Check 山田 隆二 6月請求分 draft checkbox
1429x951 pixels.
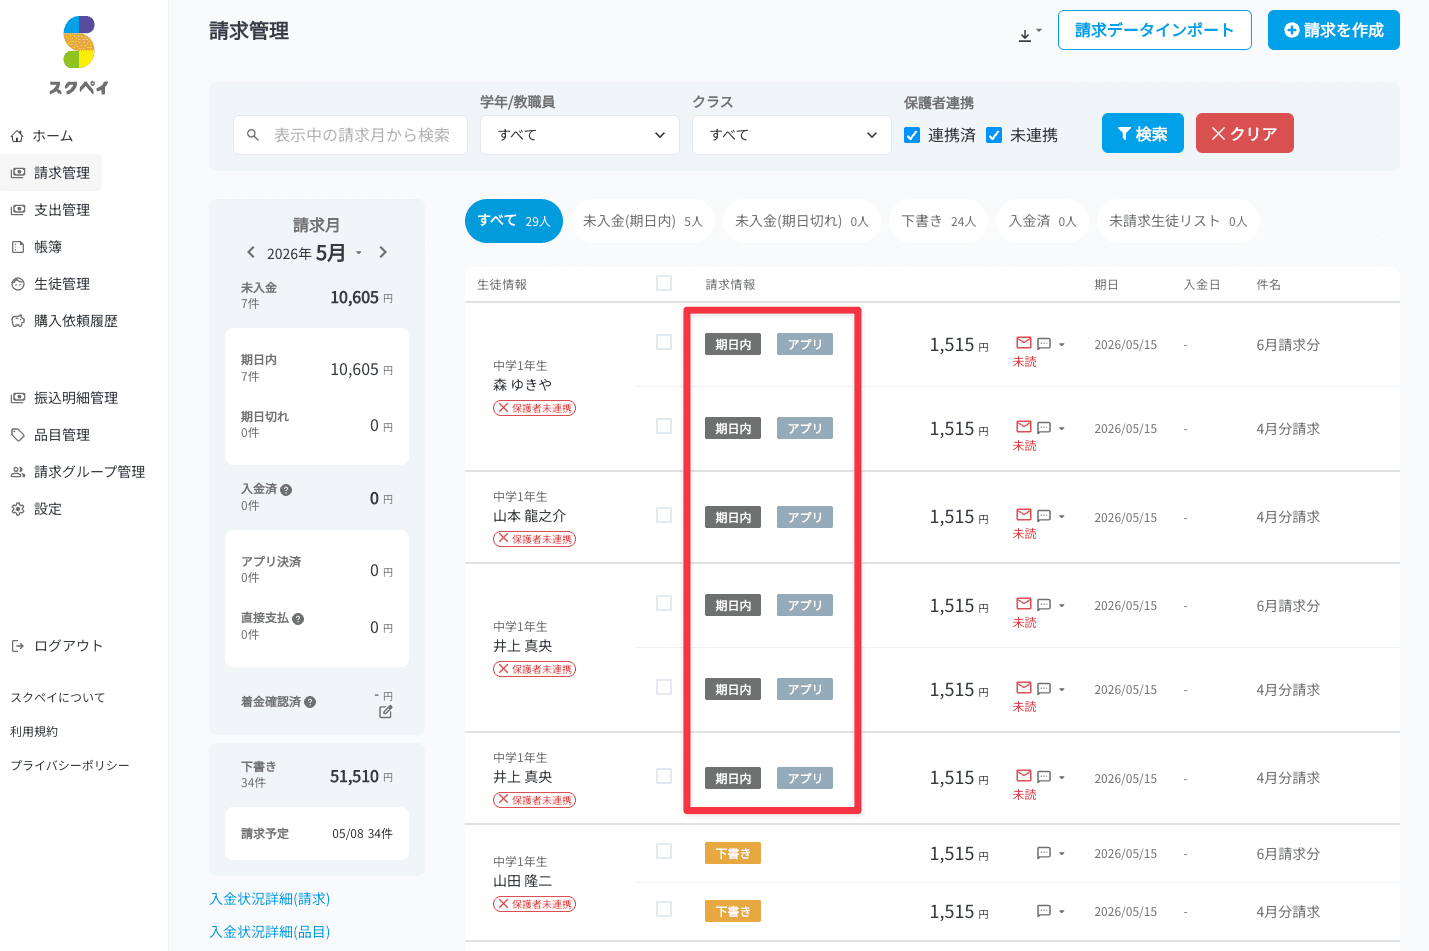664,851
